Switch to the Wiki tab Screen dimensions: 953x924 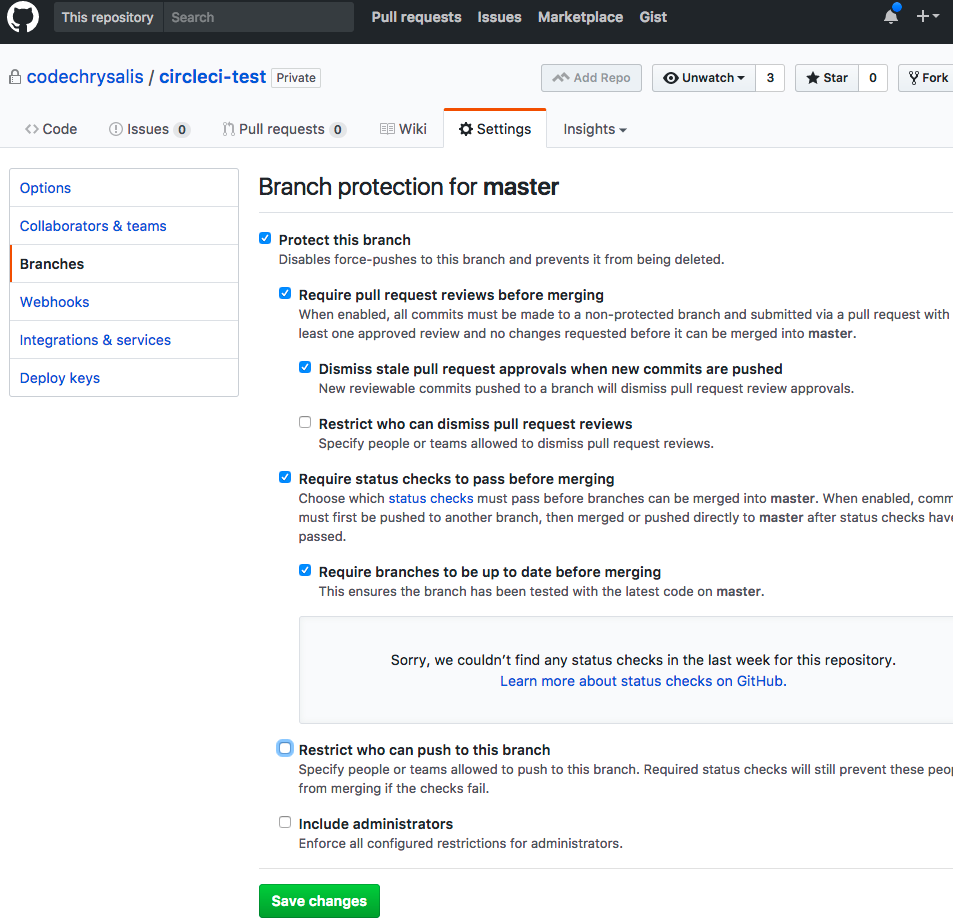(x=403, y=128)
